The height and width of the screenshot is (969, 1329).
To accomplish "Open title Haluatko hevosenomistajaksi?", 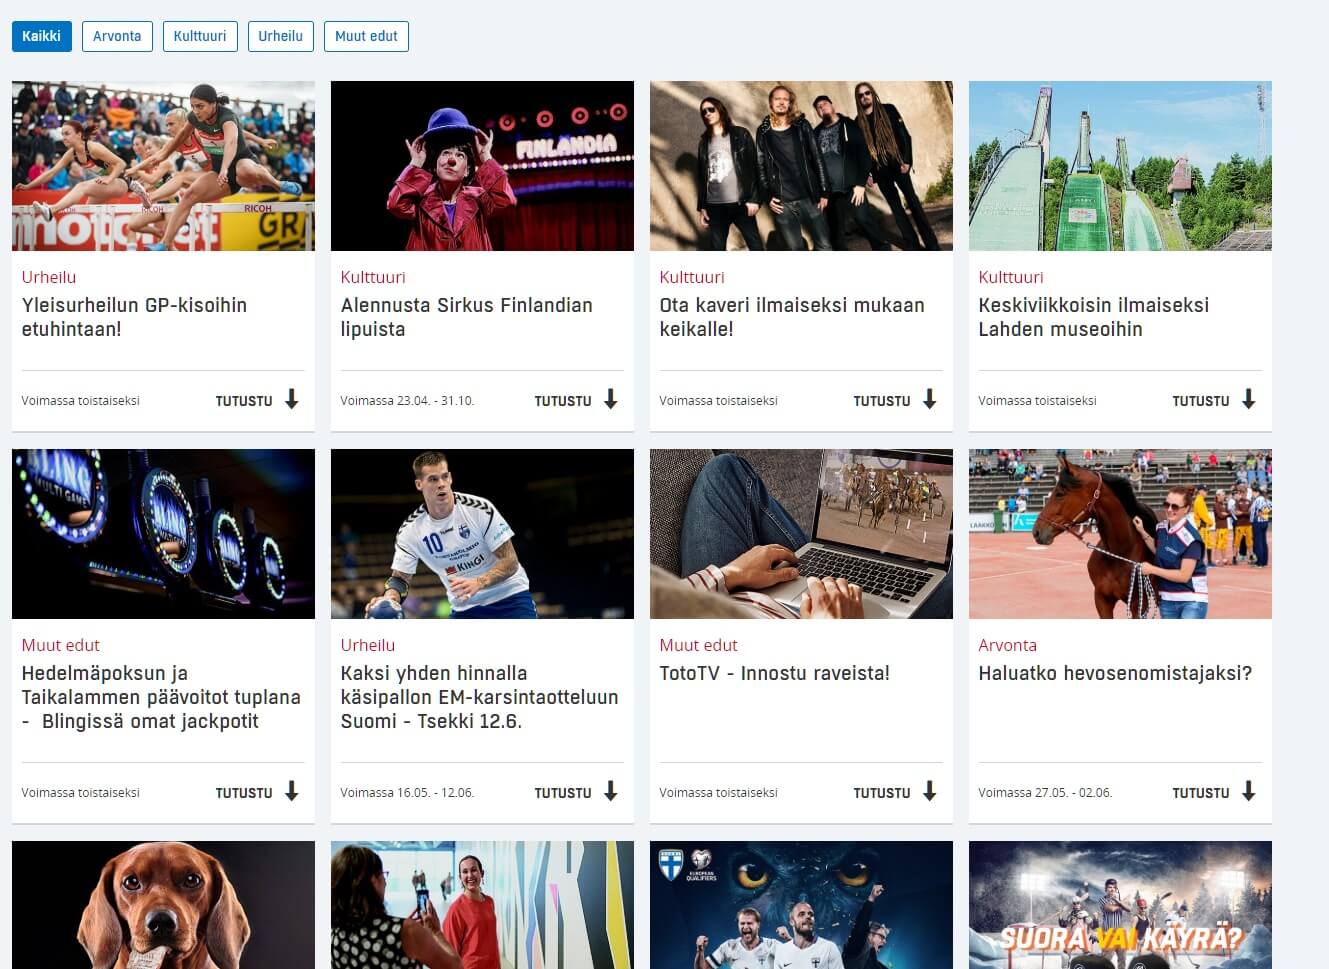I will pyautogui.click(x=1115, y=673).
